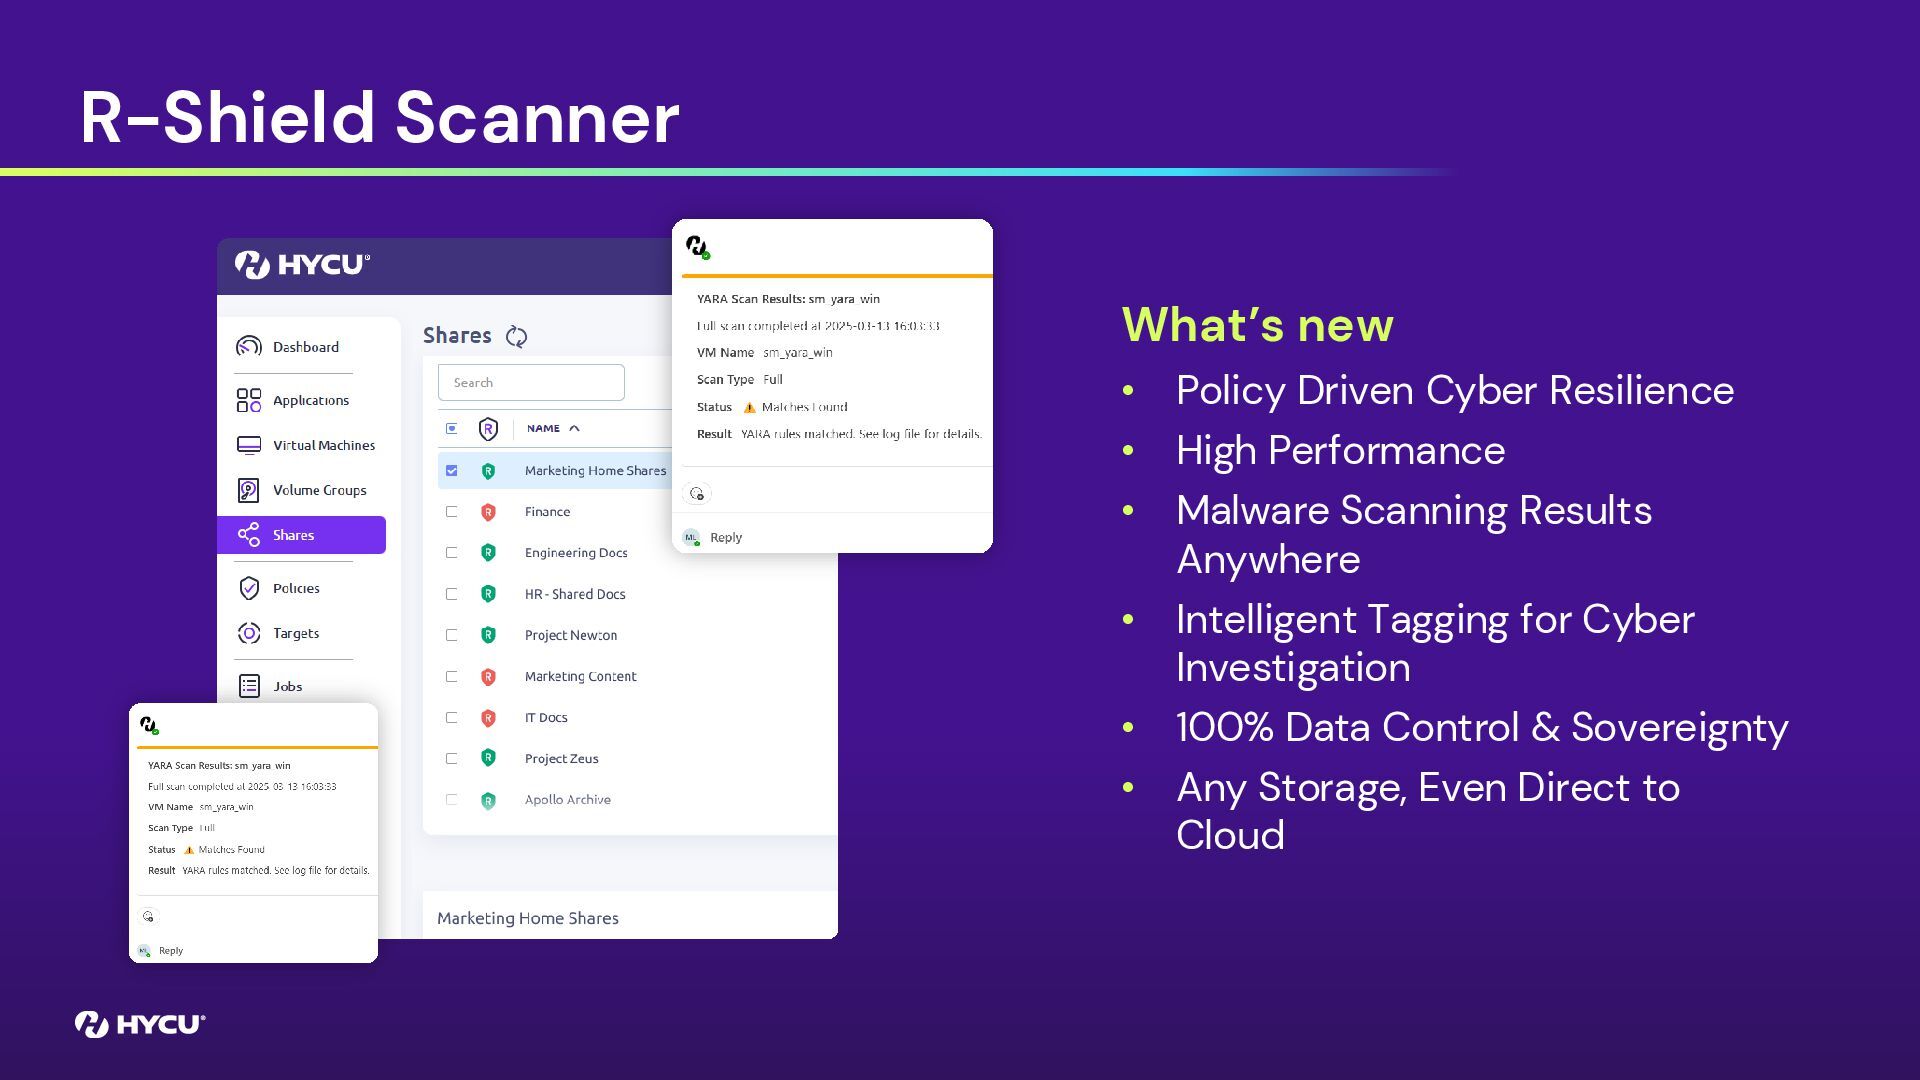The width and height of the screenshot is (1920, 1080).
Task: Select the Project Zeus share row
Action: [x=561, y=758]
